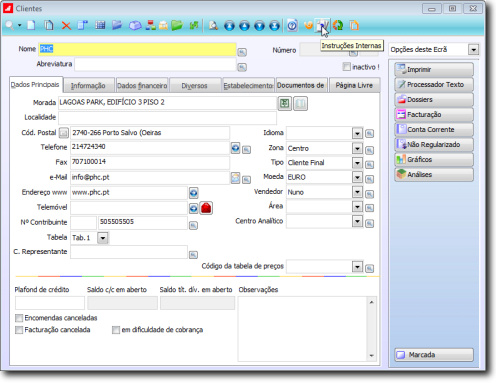Click the envelope mail toolbar icon

point(163,25)
